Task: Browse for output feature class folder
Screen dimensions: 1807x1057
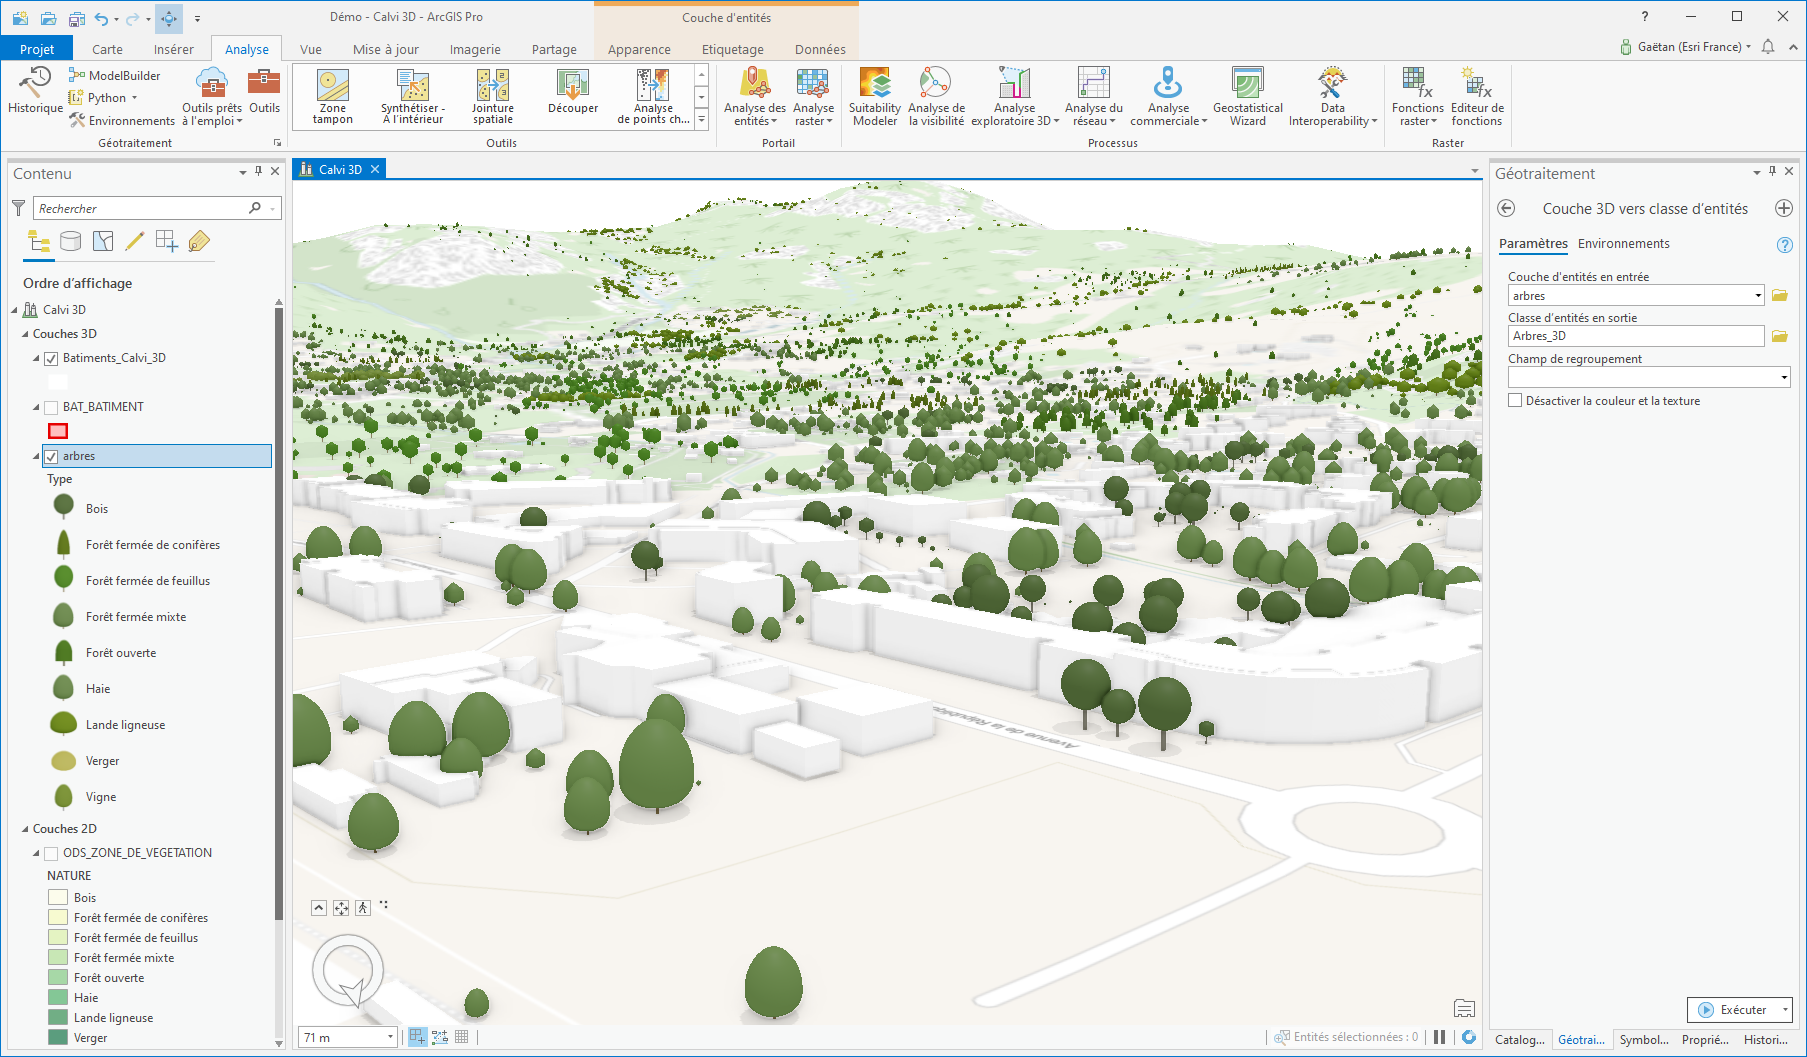Action: [x=1780, y=337]
